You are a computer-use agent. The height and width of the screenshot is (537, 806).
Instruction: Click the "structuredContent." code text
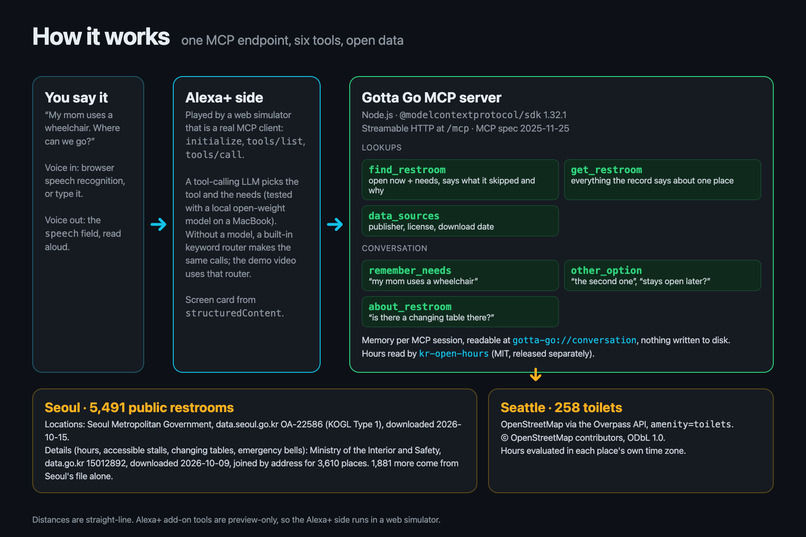[234, 313]
